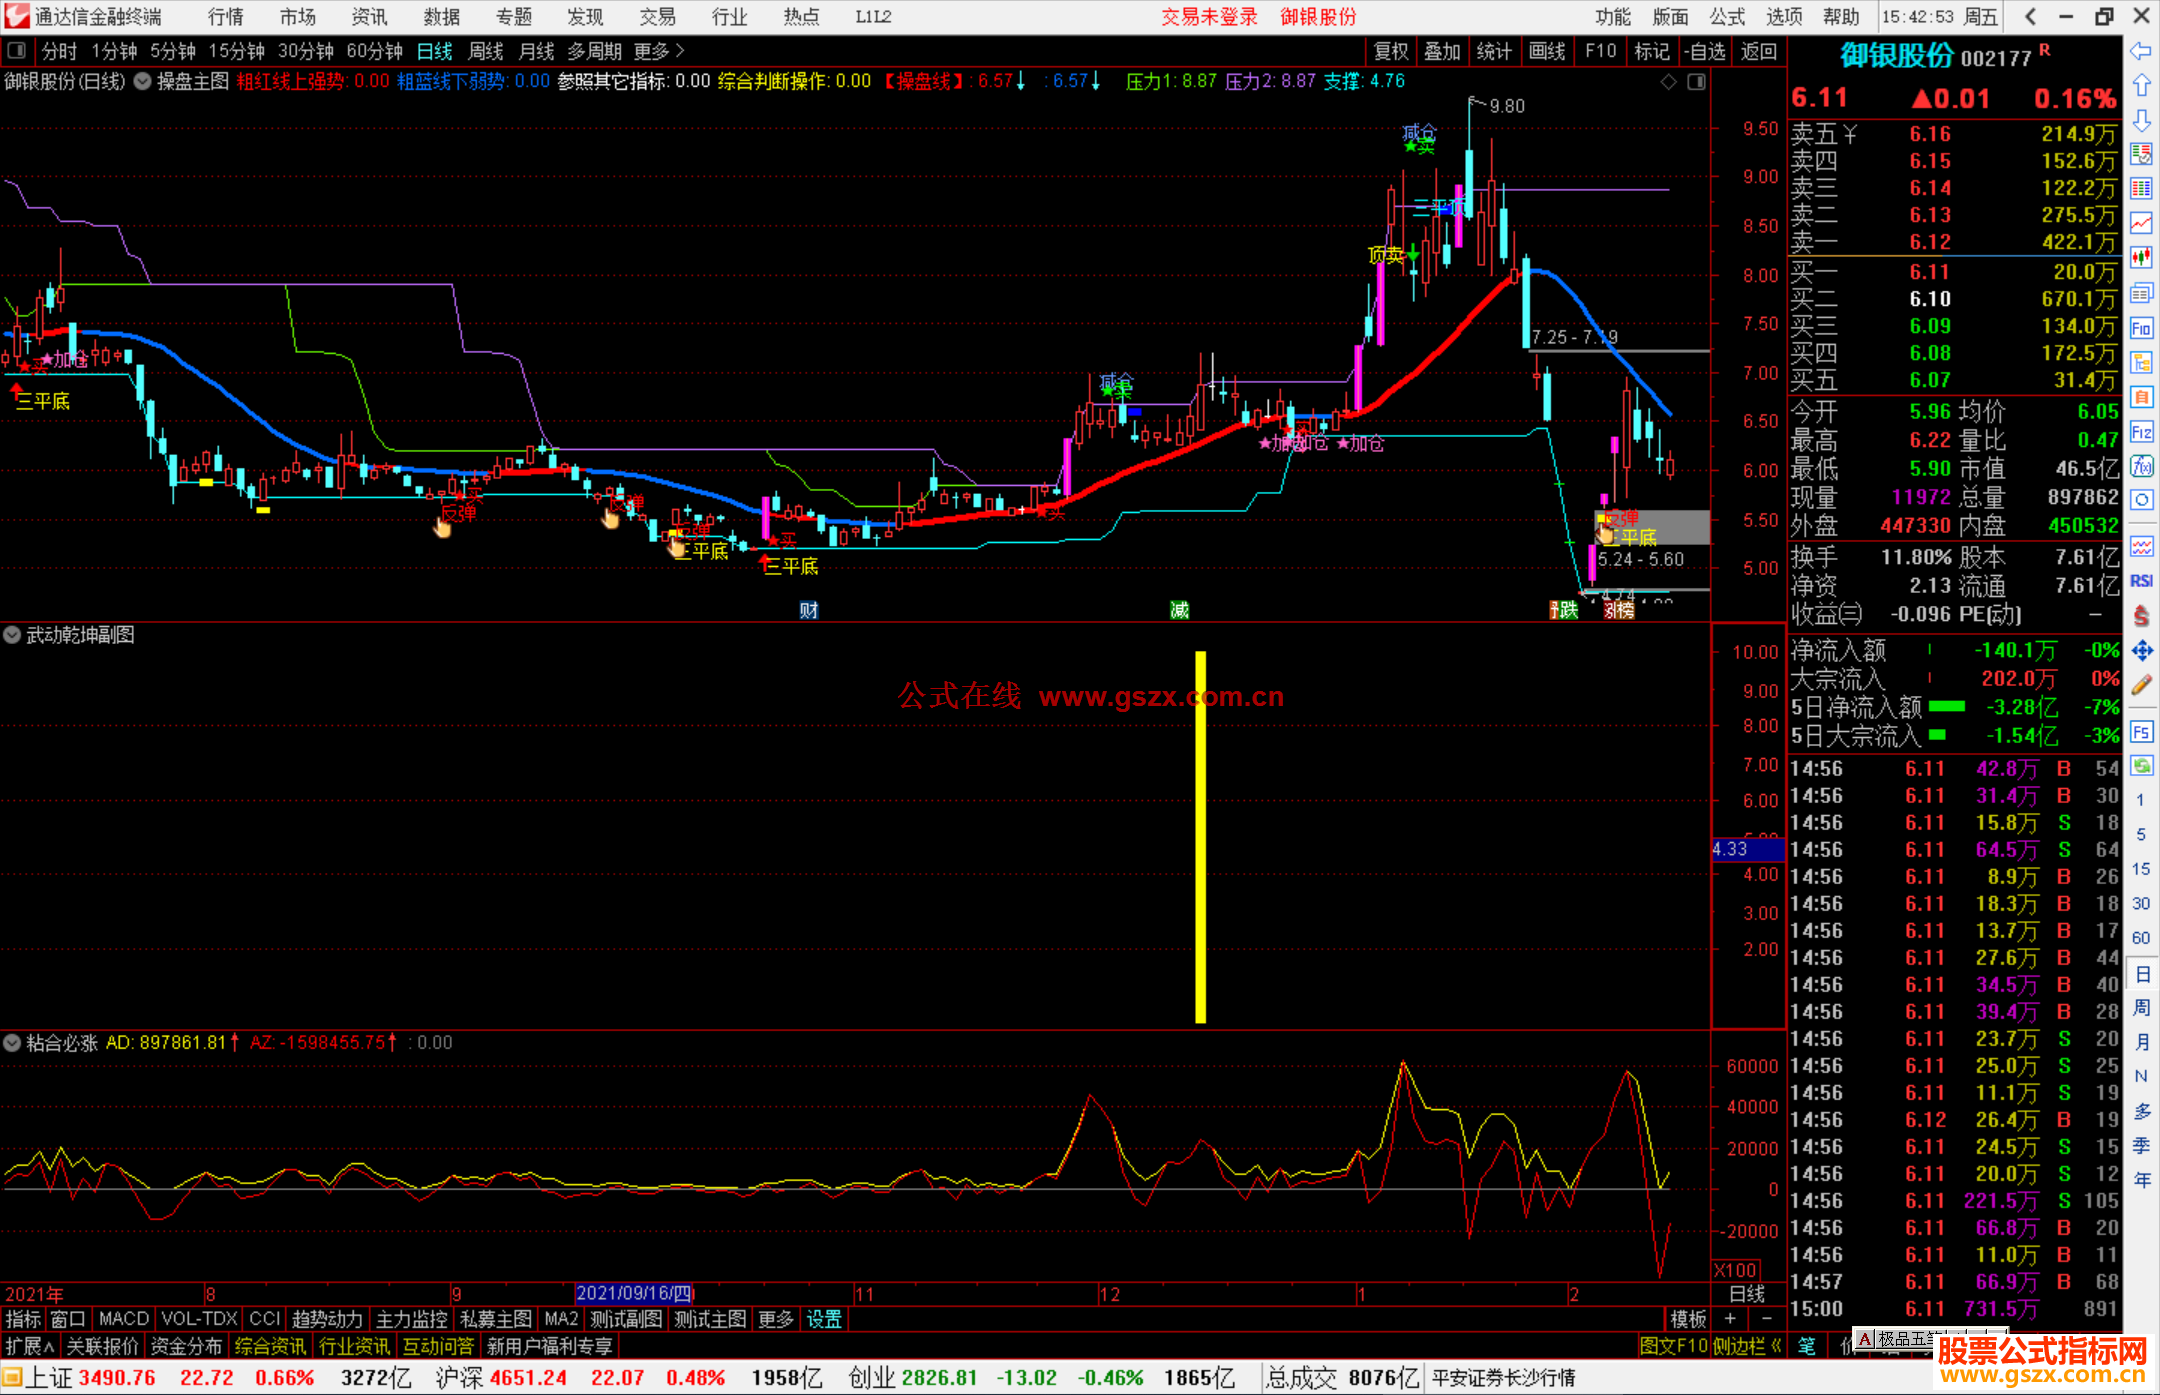Click the red S dollar sidebar icon
2160x1395 pixels.
[x=2141, y=616]
